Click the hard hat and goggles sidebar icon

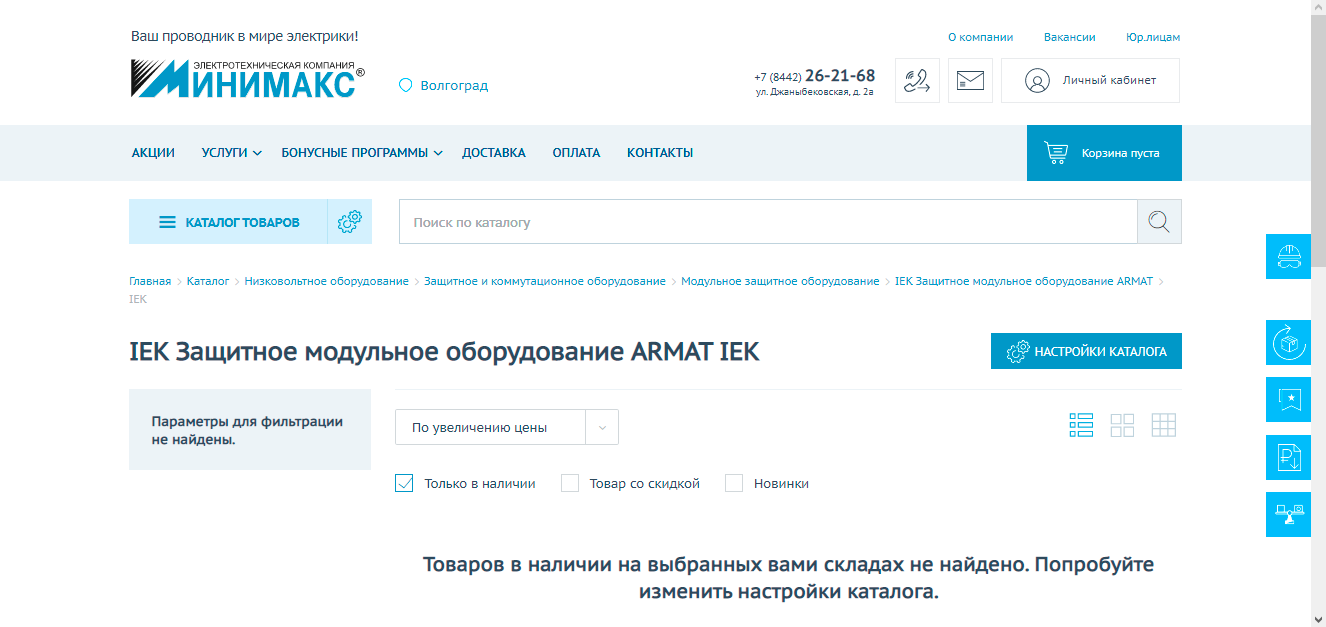(x=1288, y=257)
